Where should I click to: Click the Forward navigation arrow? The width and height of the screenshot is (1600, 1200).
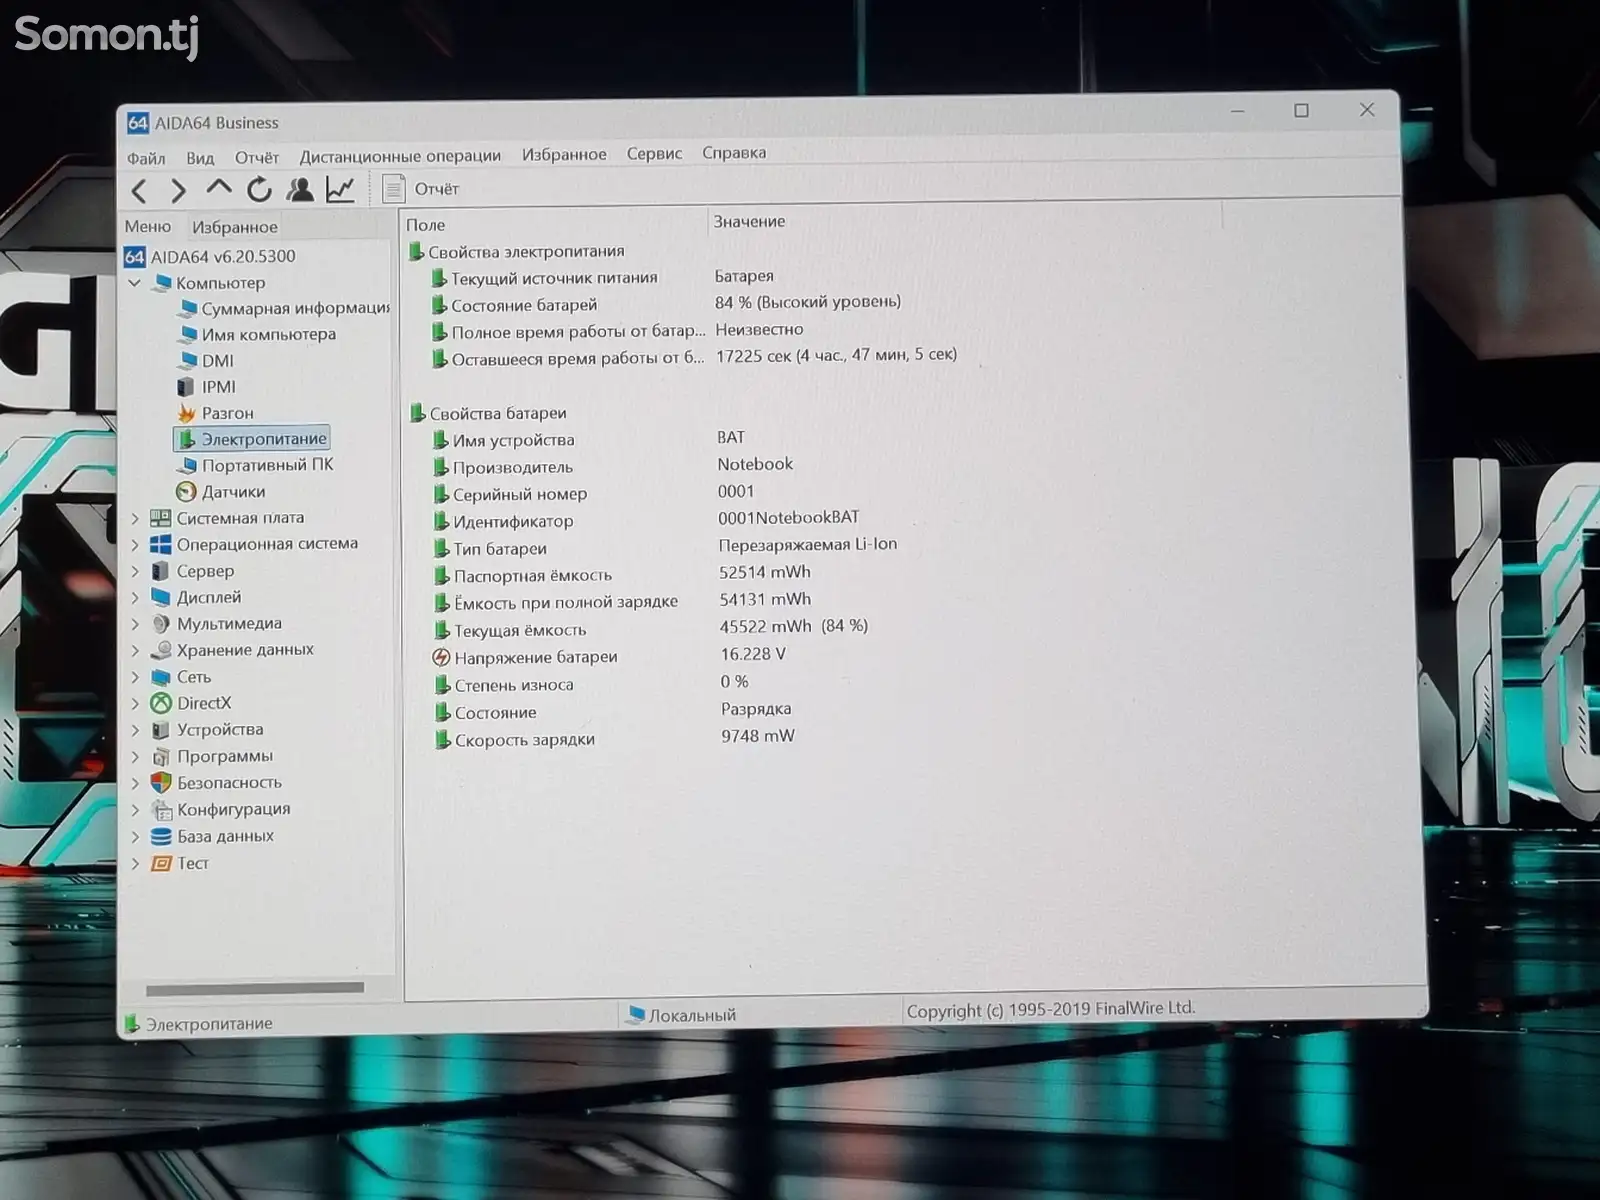point(178,190)
